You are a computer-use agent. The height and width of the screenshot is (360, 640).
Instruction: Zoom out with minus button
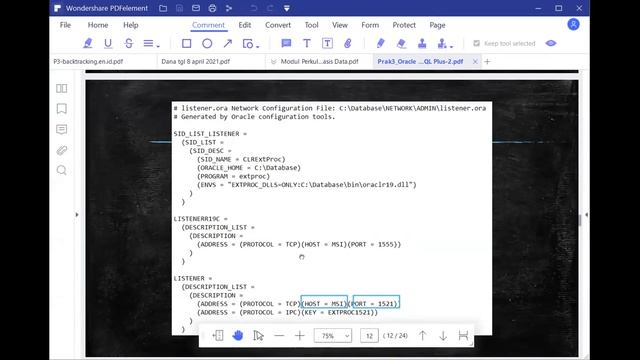pos(279,336)
